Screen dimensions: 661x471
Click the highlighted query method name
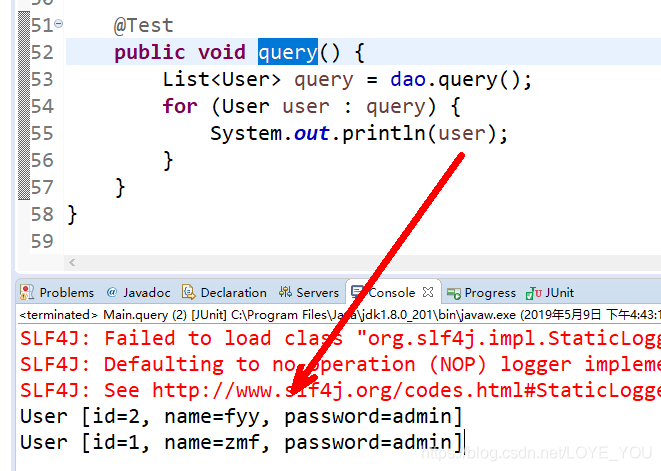[288, 52]
